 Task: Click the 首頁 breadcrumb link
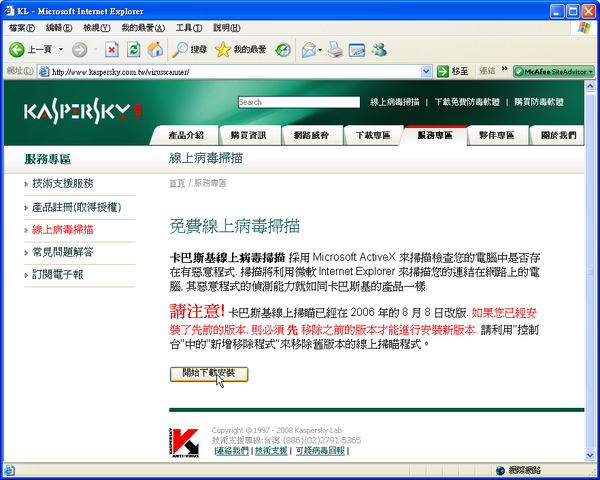(x=177, y=183)
